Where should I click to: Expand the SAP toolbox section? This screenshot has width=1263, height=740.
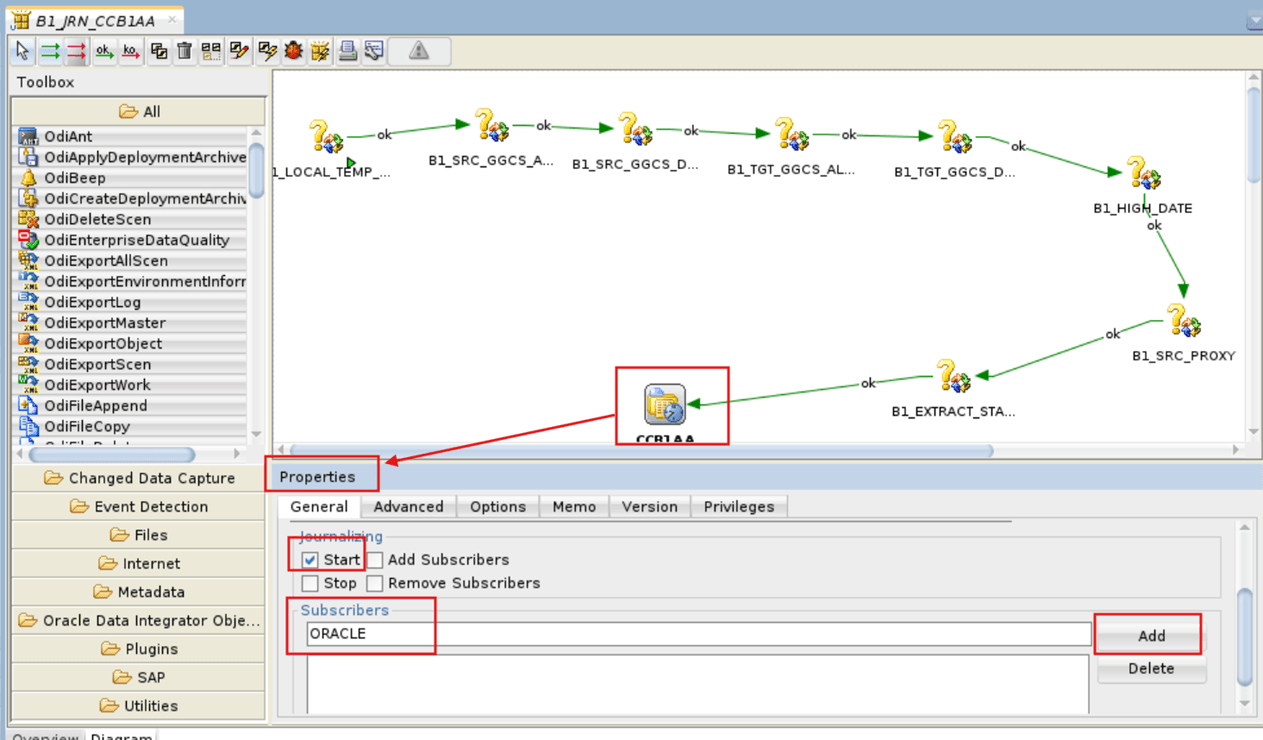[138, 677]
